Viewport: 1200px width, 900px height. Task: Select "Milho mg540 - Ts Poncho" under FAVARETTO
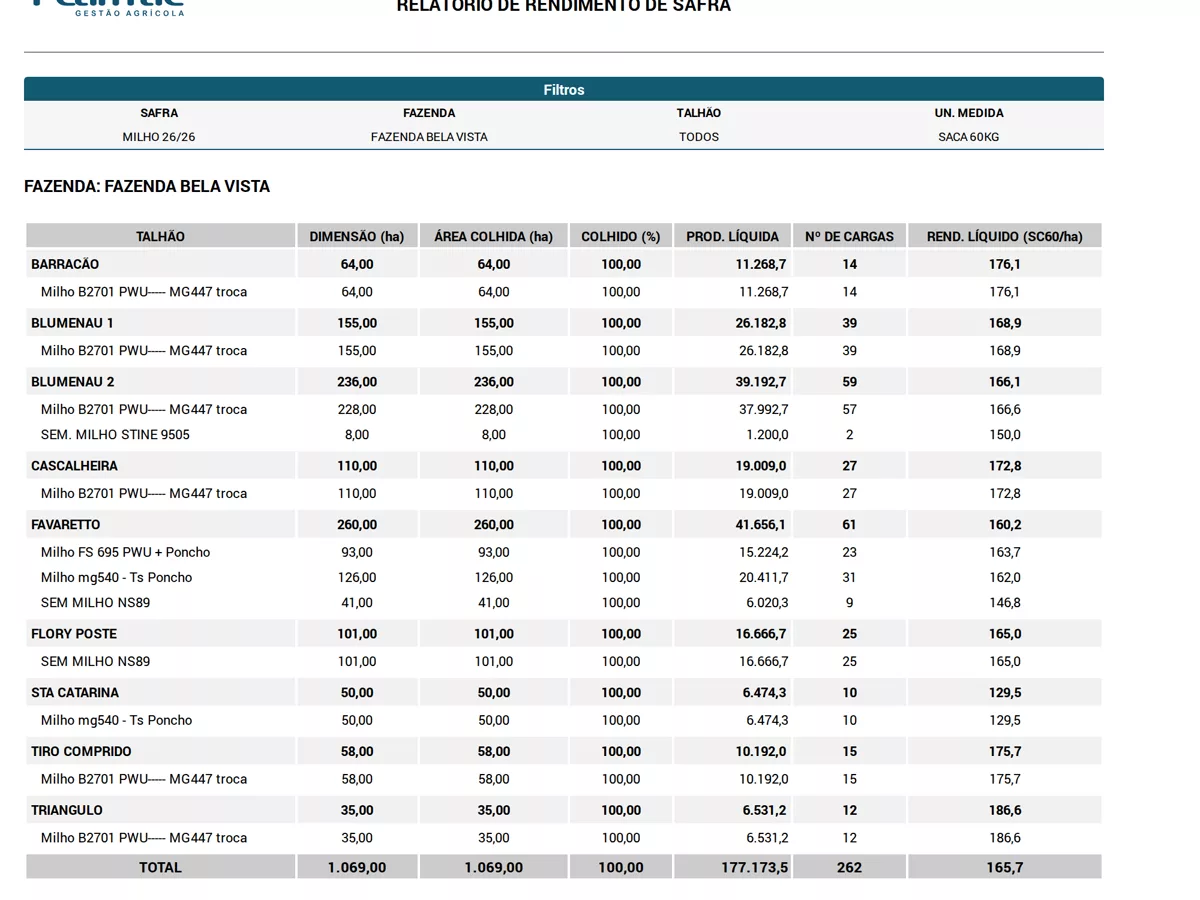tap(116, 577)
